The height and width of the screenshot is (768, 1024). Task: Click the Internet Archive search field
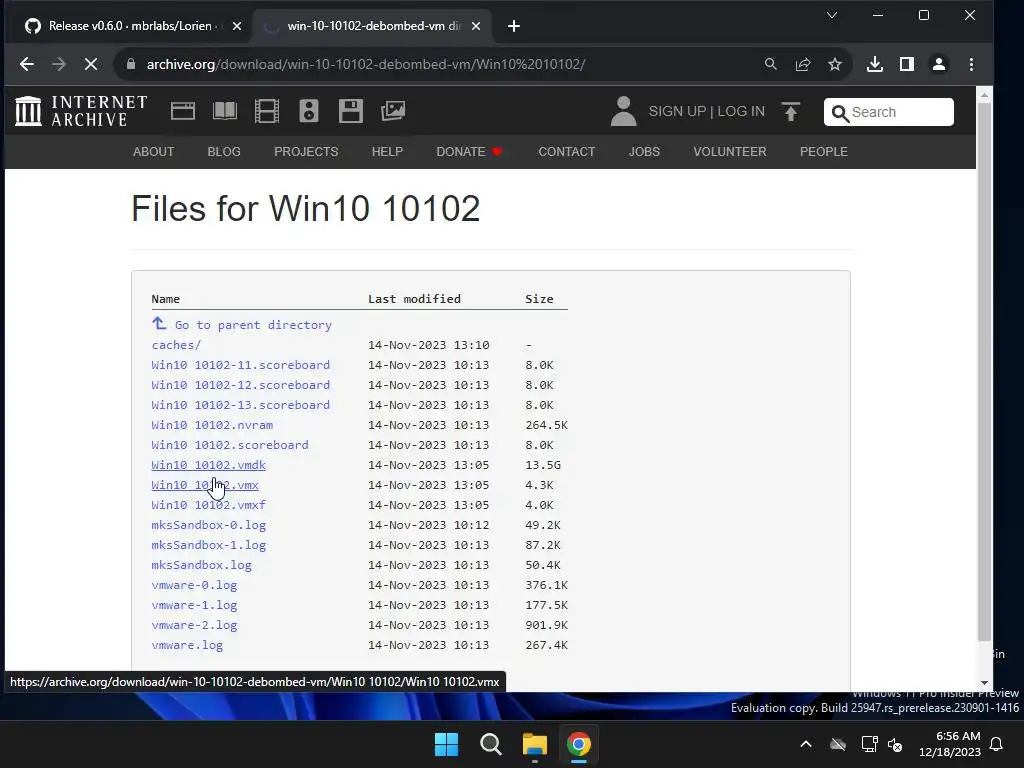(889, 112)
